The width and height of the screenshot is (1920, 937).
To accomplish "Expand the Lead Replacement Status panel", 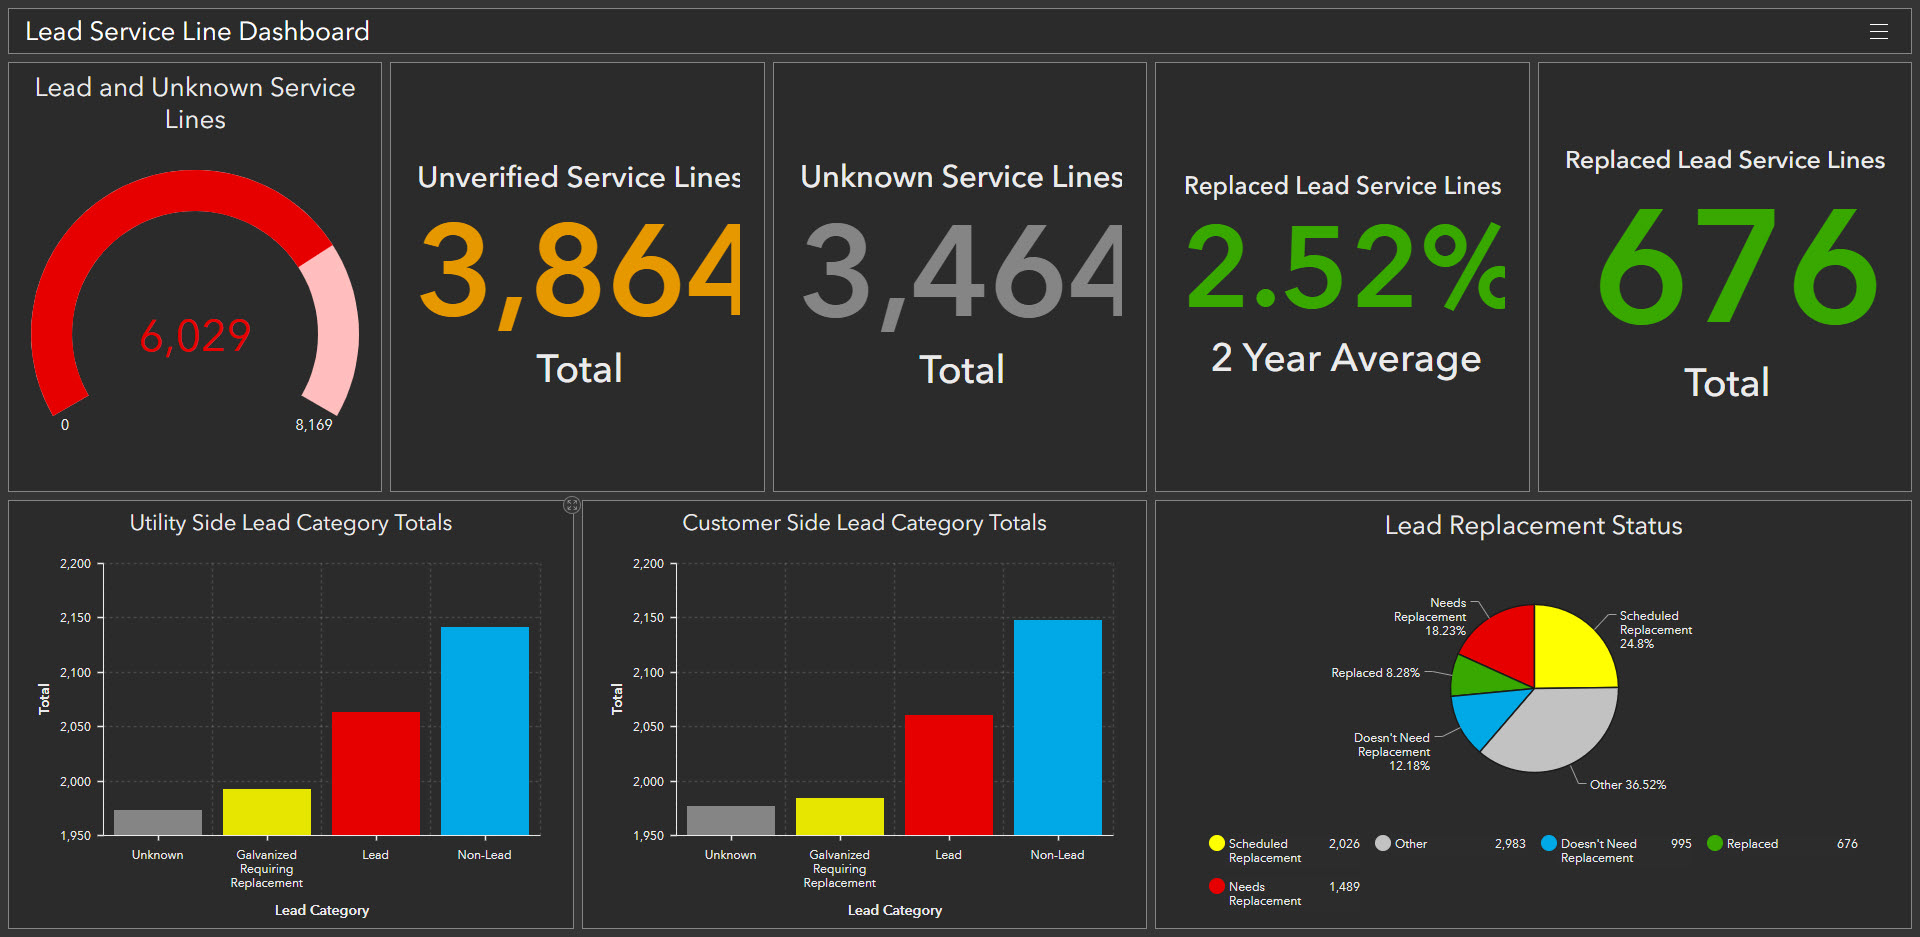I will (x=1534, y=525).
